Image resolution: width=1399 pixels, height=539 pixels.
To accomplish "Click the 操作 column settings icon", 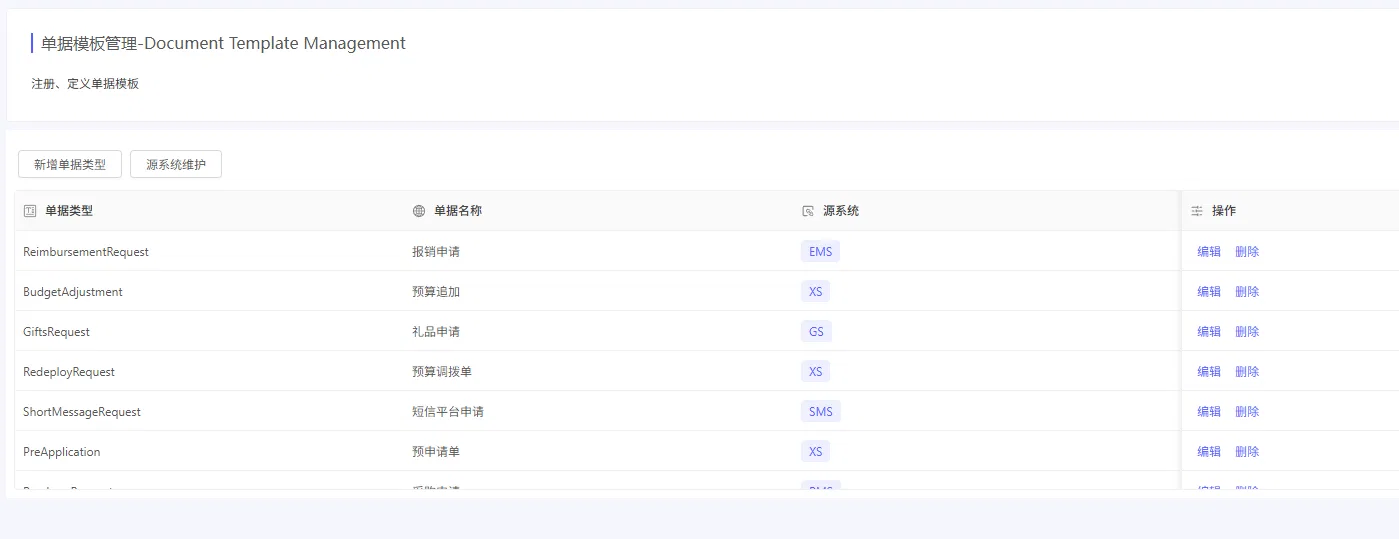I will (x=1197, y=211).
